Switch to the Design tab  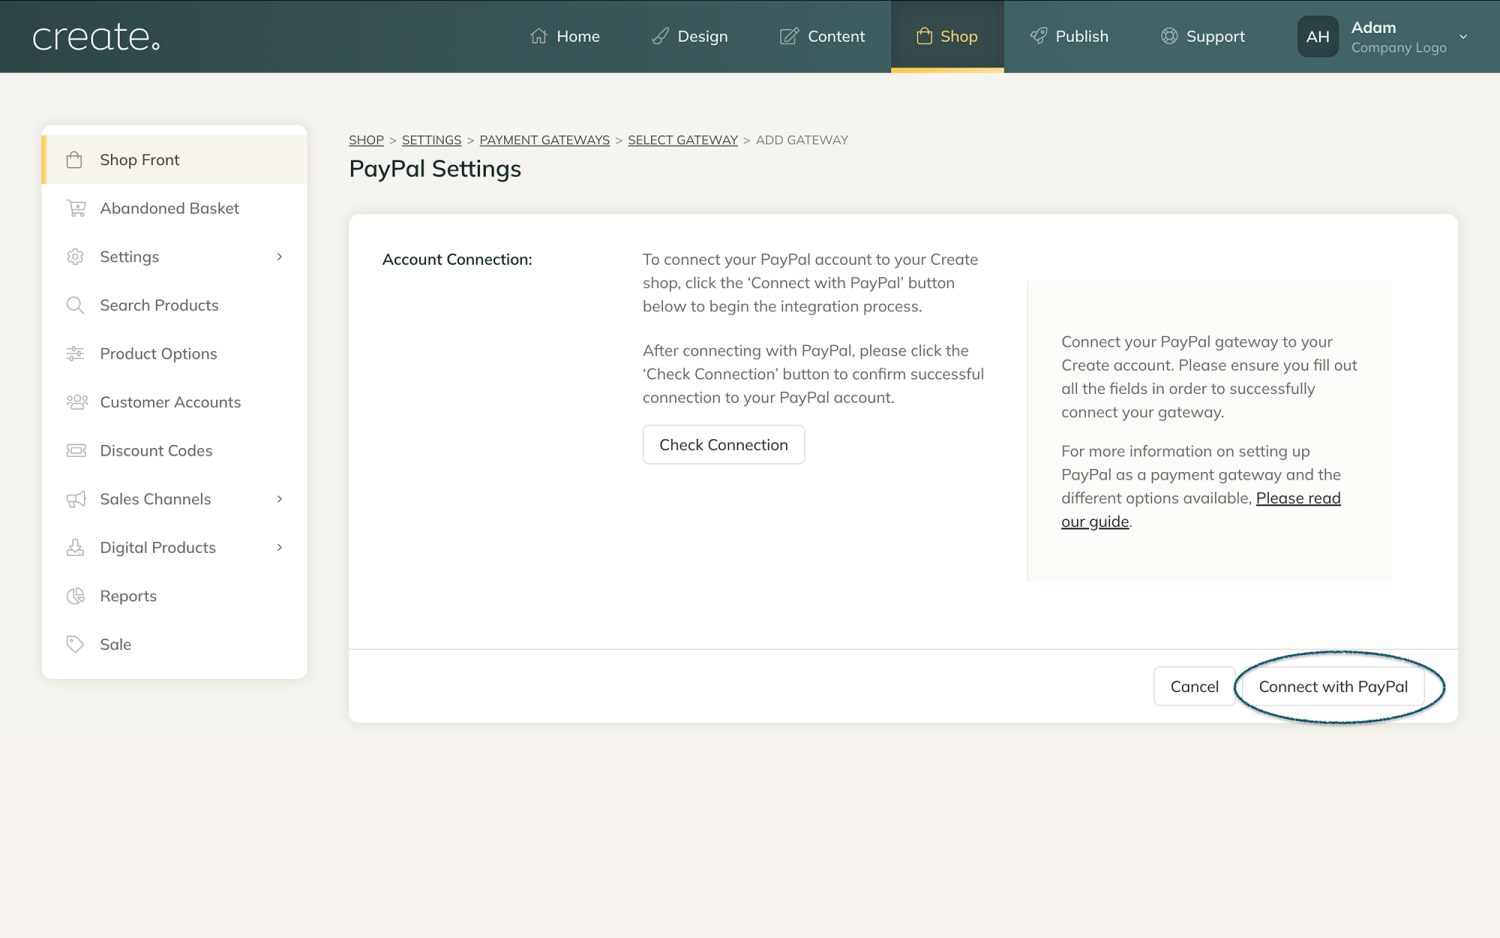[690, 36]
